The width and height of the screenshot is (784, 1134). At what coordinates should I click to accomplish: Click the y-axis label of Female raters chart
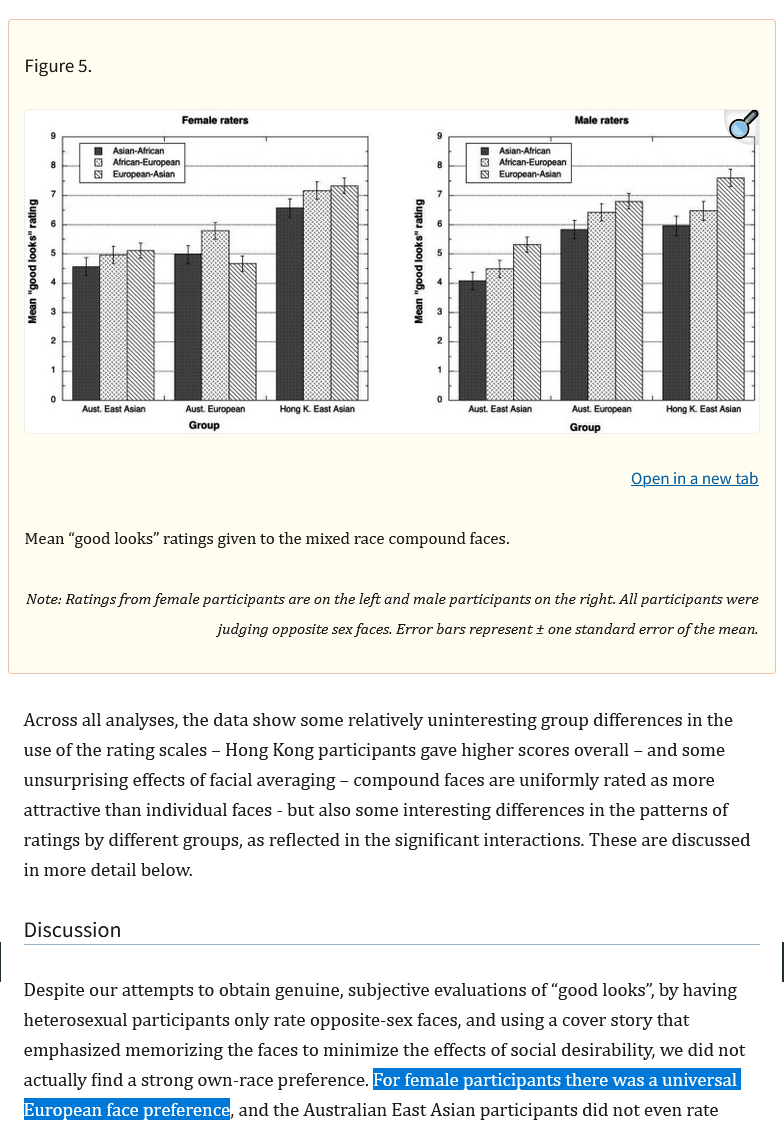[x=32, y=262]
